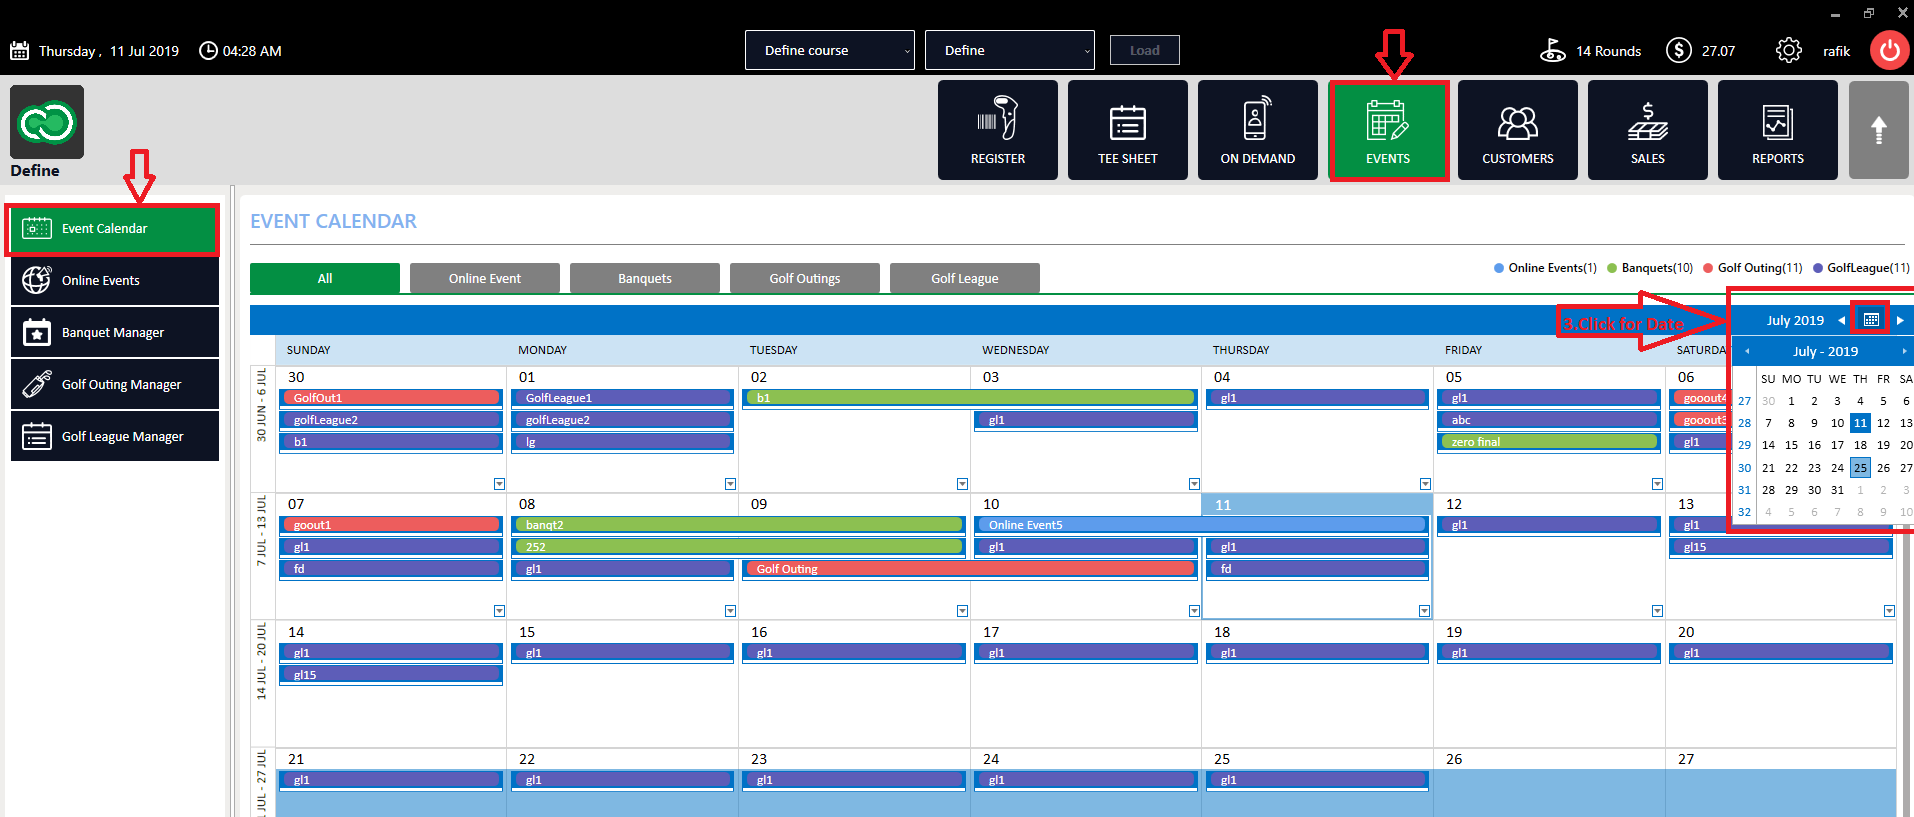
Task: Open the Reports module
Action: pyautogui.click(x=1777, y=130)
